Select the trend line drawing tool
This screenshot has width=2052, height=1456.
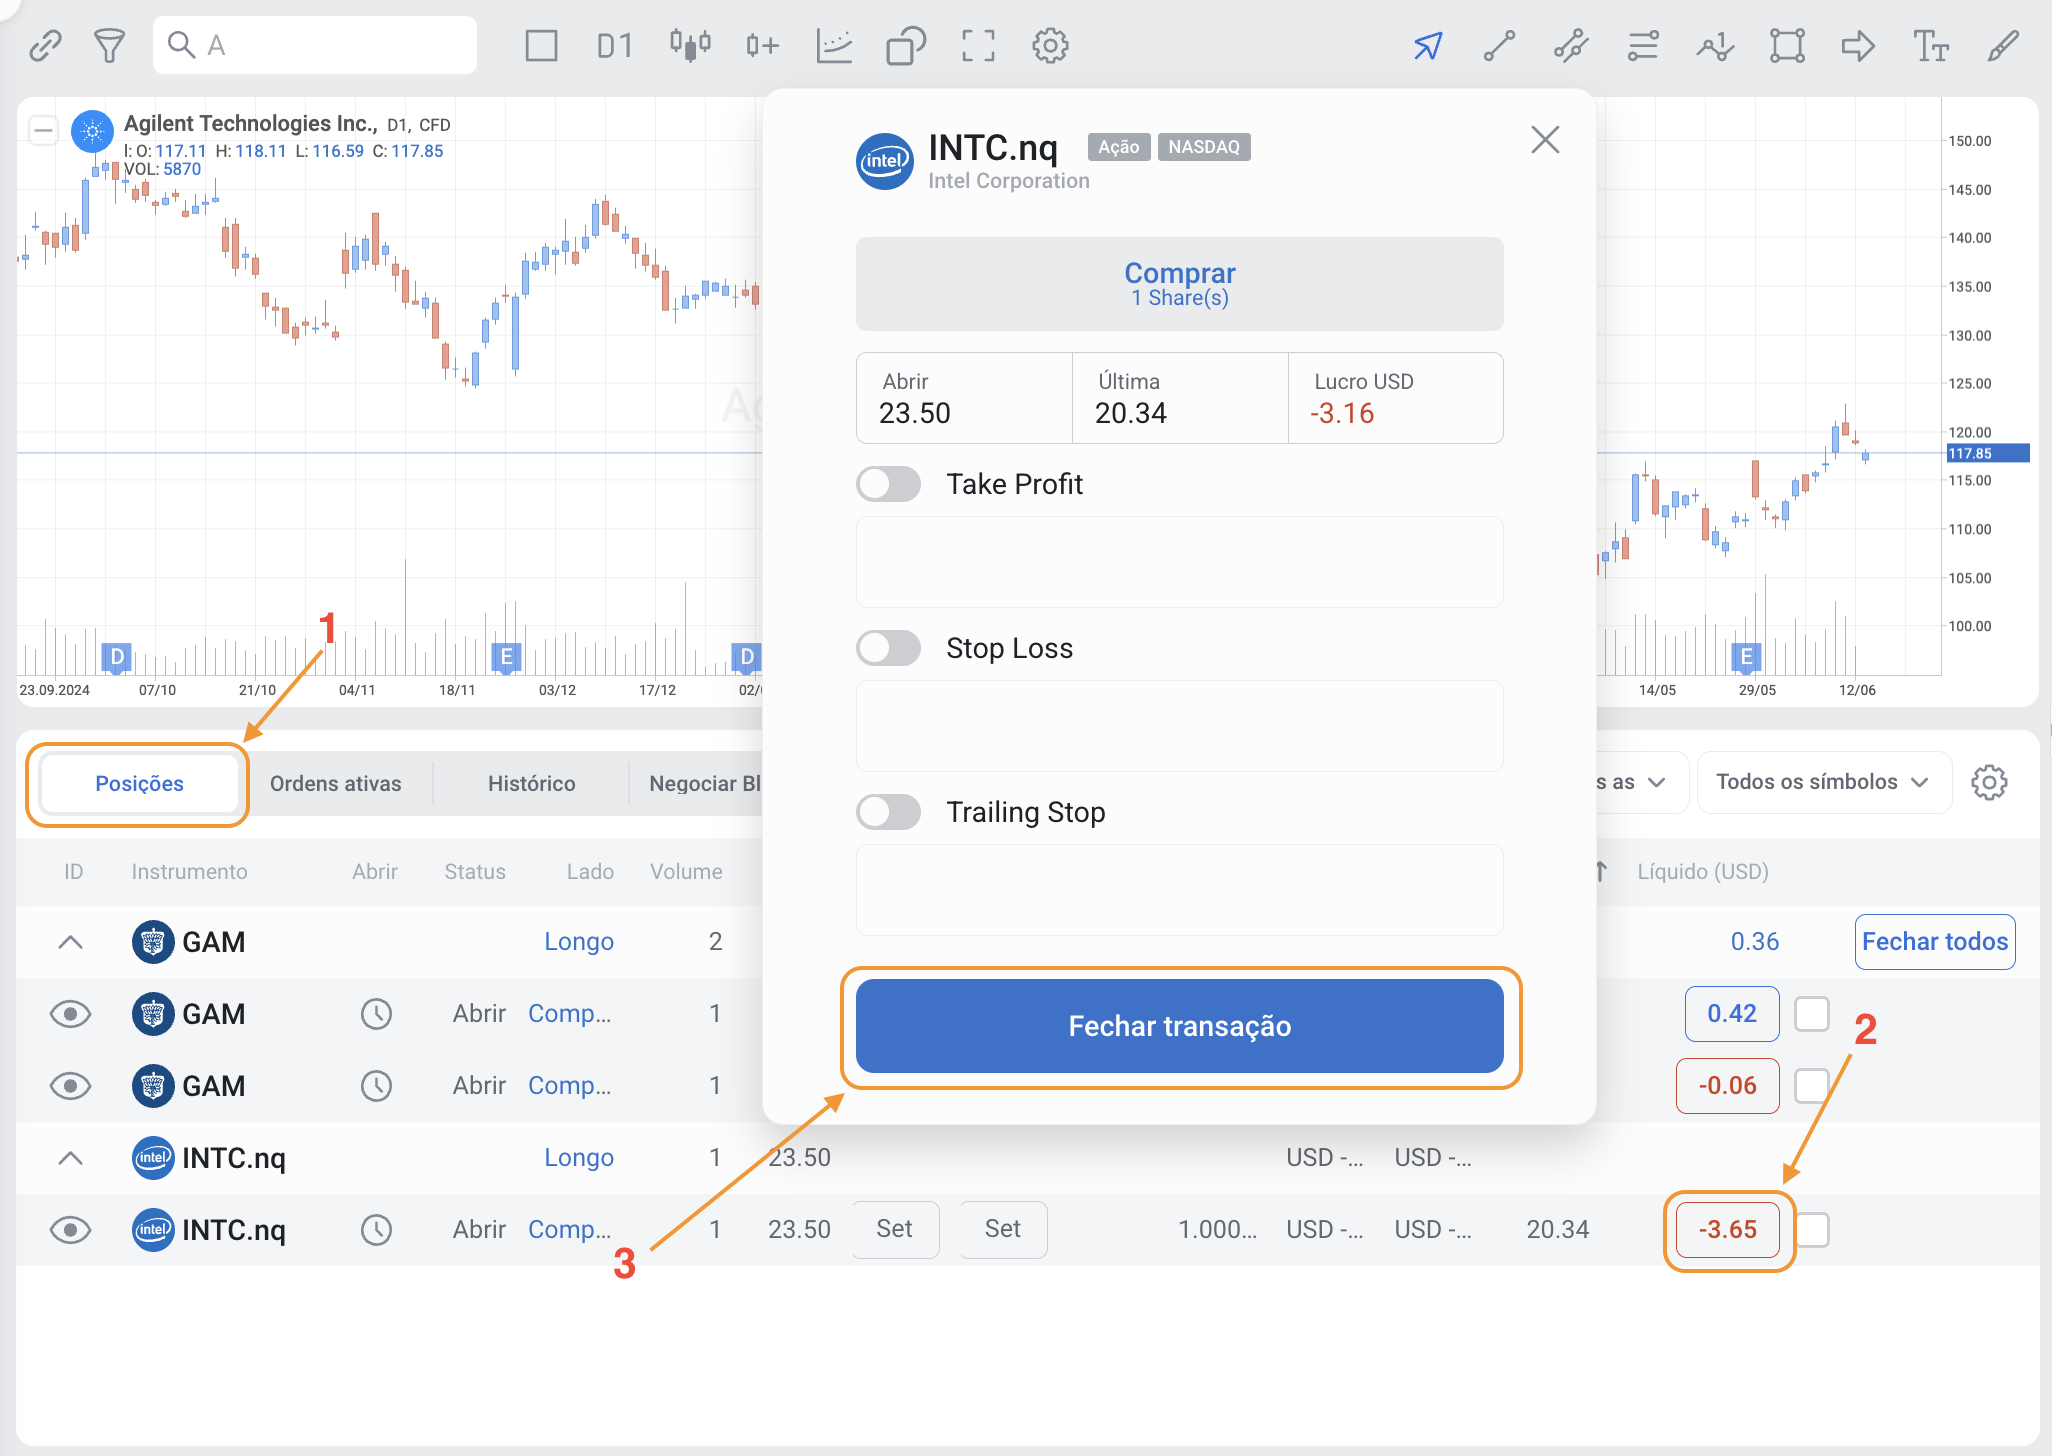pos(1499,46)
